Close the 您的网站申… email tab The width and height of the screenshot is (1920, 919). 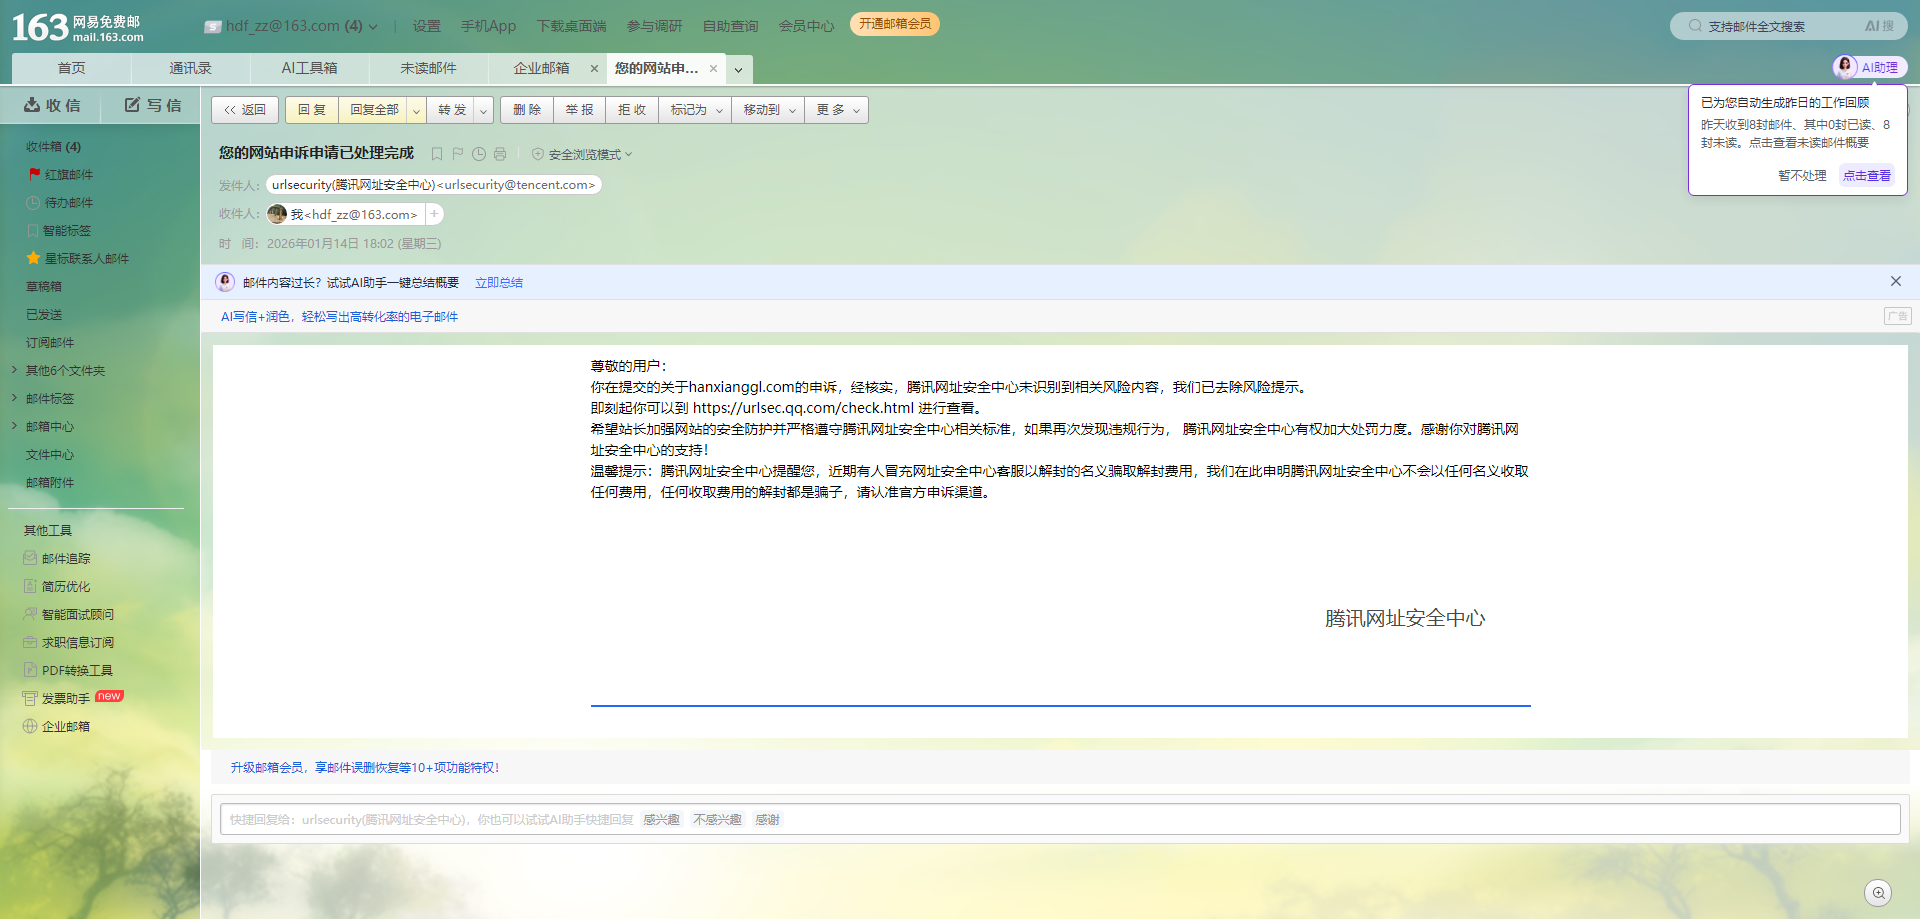(713, 68)
